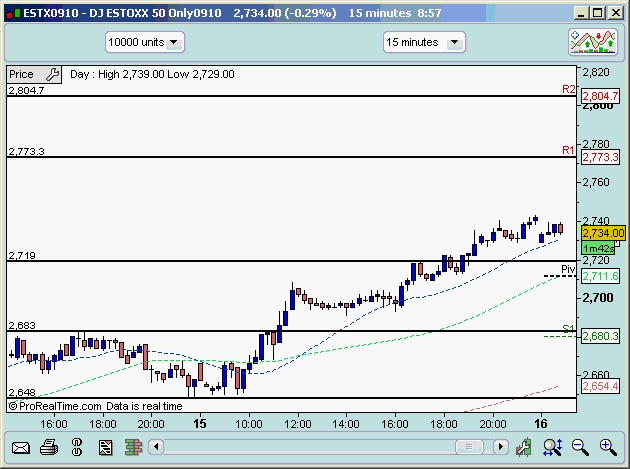
Task: Click the date 16 on time axis
Action: click(x=540, y=424)
